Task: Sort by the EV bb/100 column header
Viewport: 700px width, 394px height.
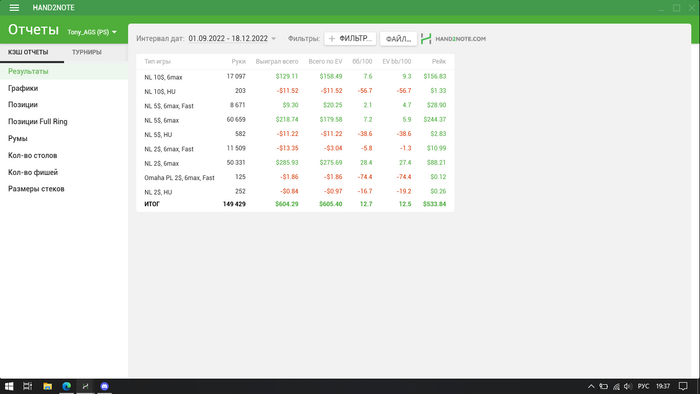Action: 396,62
